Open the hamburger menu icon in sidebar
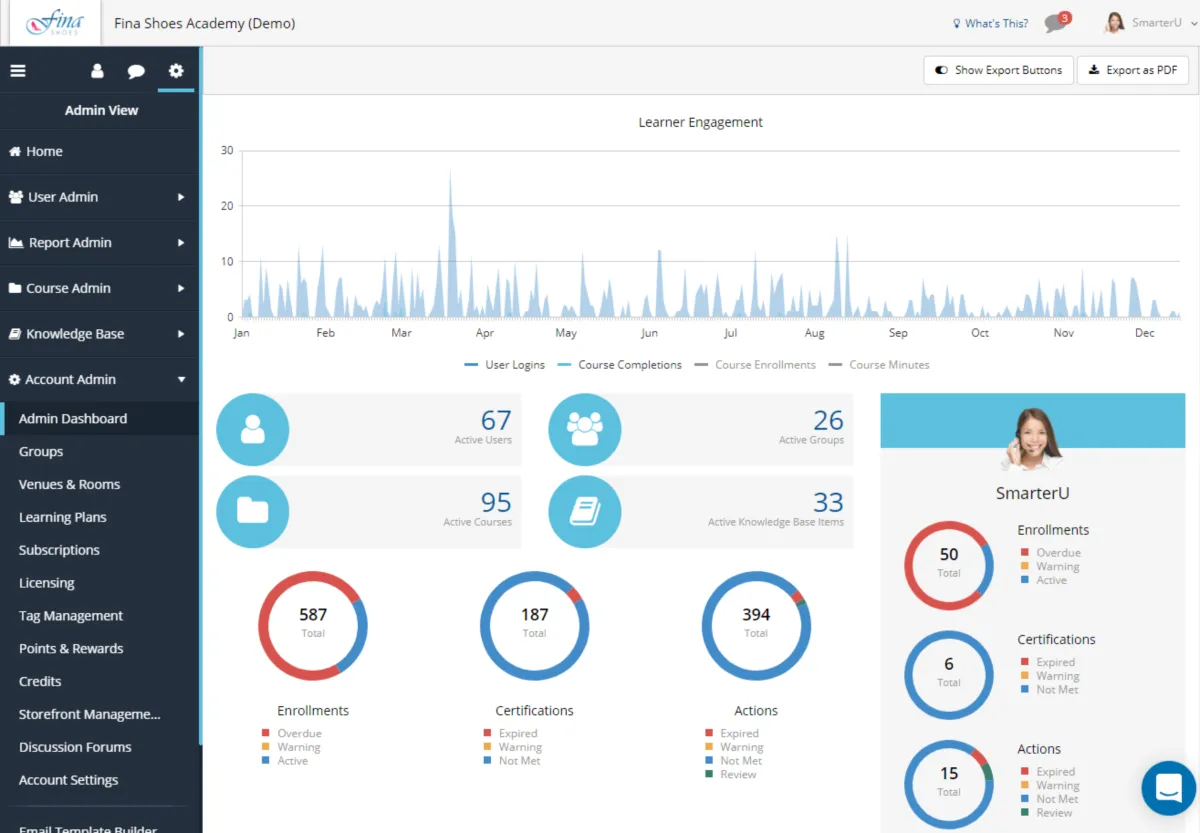 tap(18, 71)
